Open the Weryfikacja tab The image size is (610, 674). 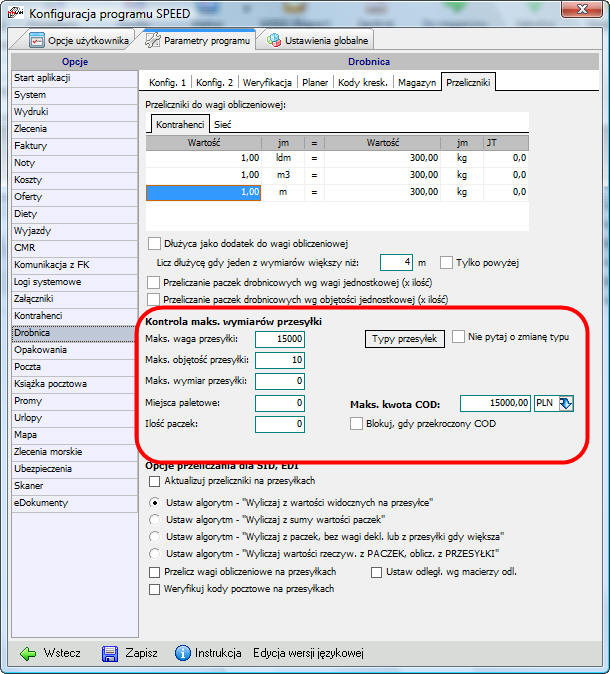click(267, 83)
